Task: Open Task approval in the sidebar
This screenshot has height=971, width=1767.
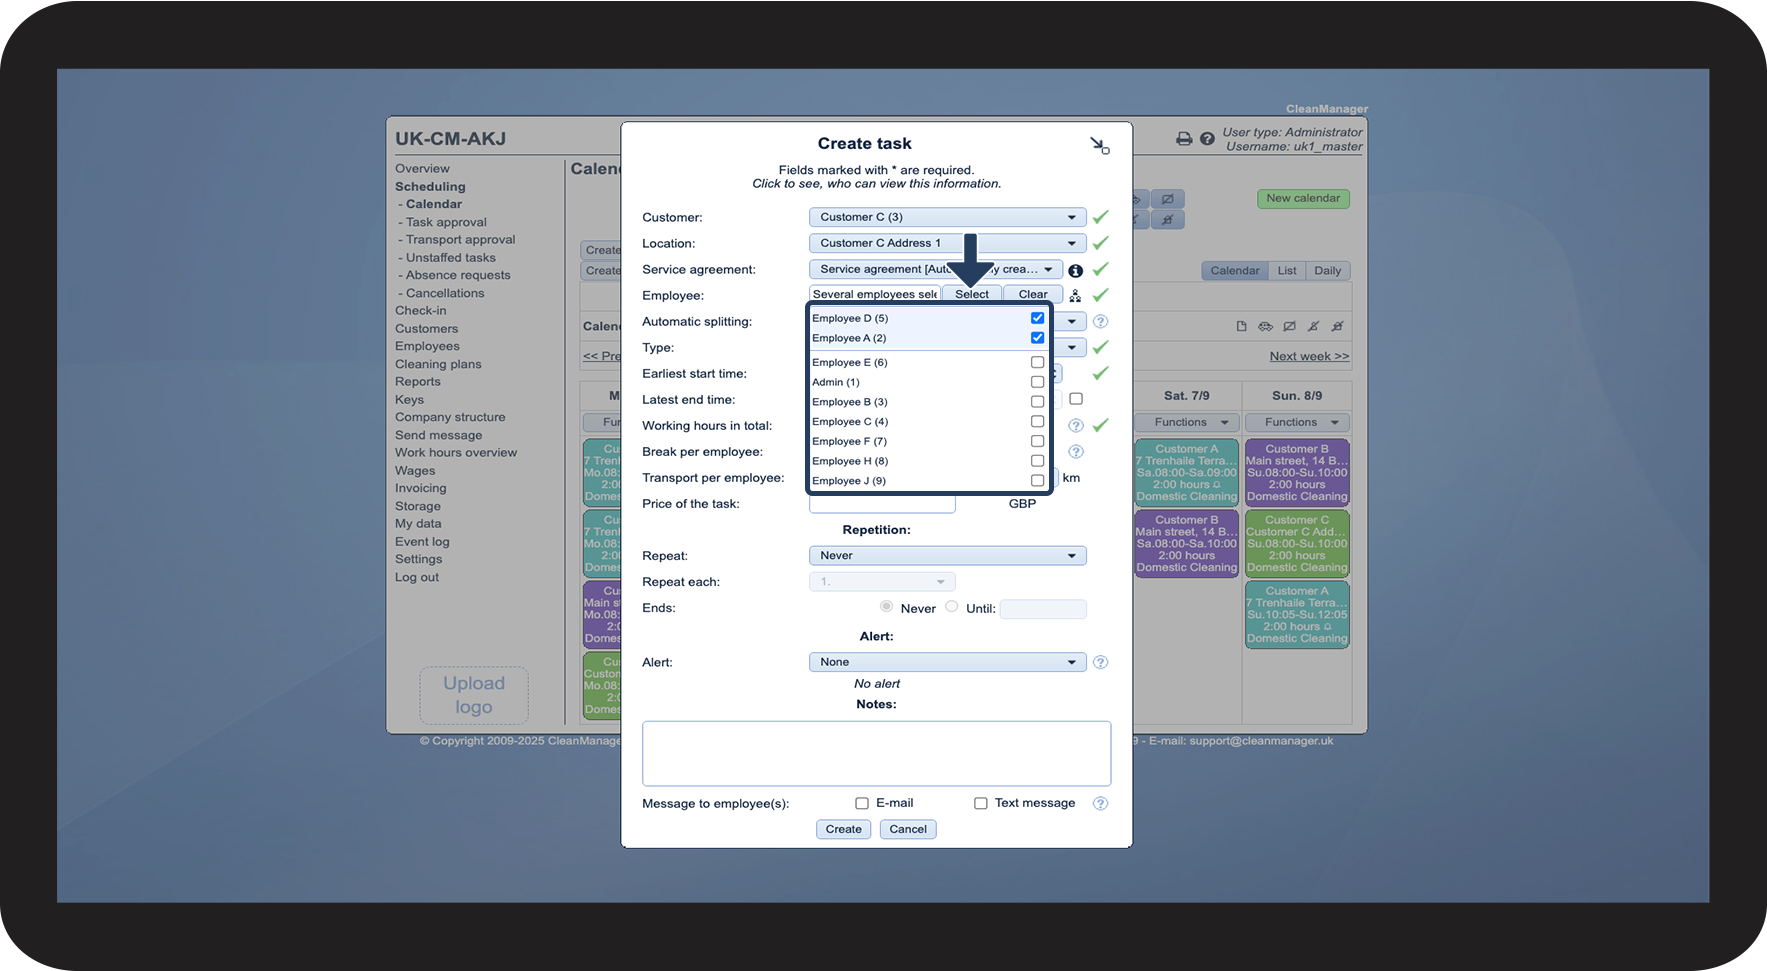Action: 446,222
